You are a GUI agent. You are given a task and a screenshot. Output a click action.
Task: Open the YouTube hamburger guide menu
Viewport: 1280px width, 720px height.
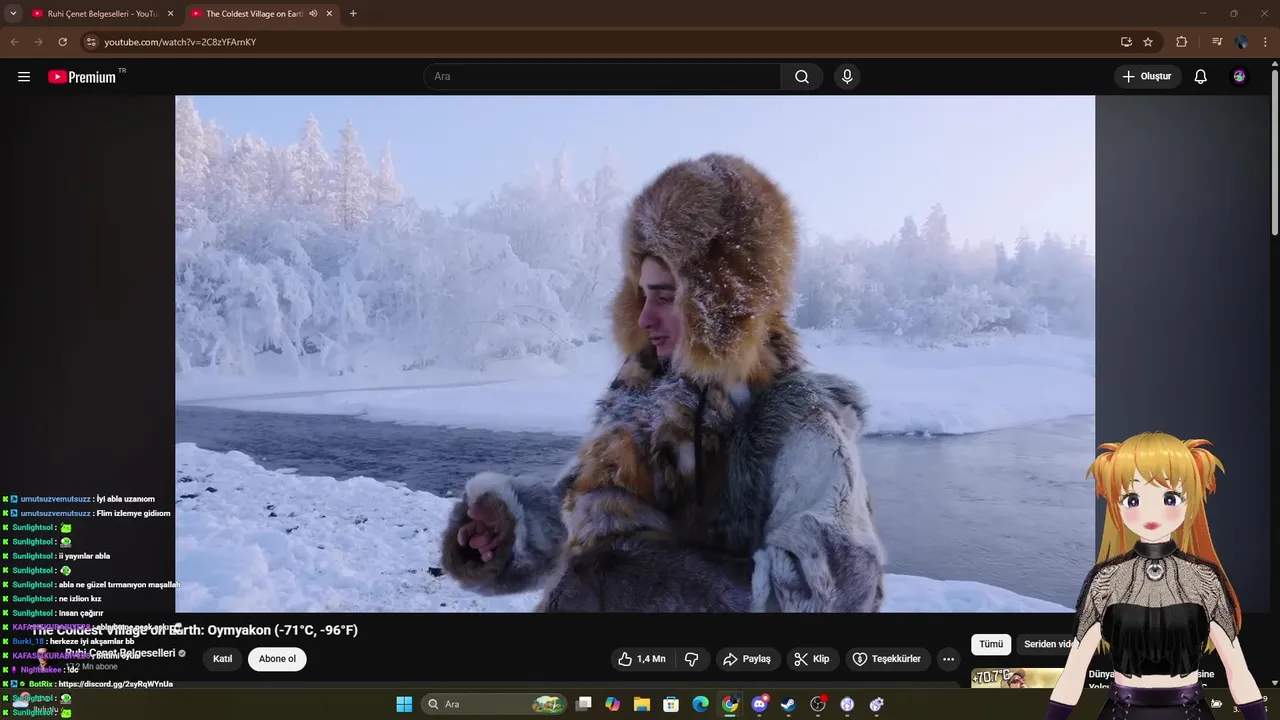[x=24, y=77]
